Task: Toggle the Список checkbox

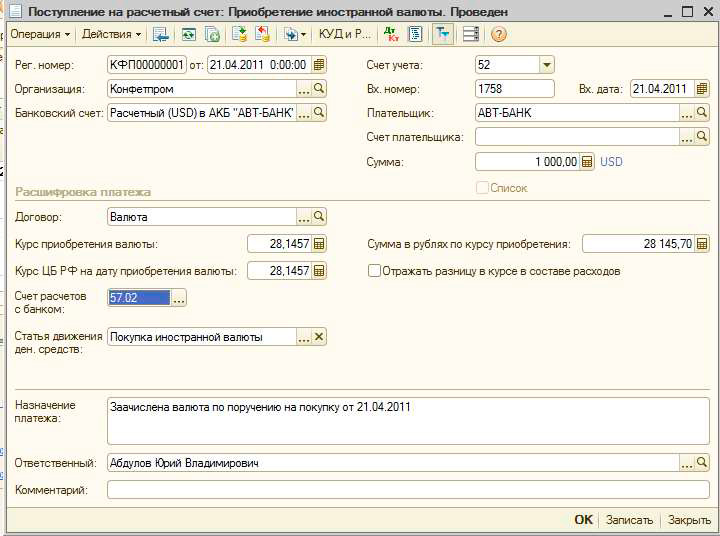Action: pyautogui.click(x=483, y=188)
